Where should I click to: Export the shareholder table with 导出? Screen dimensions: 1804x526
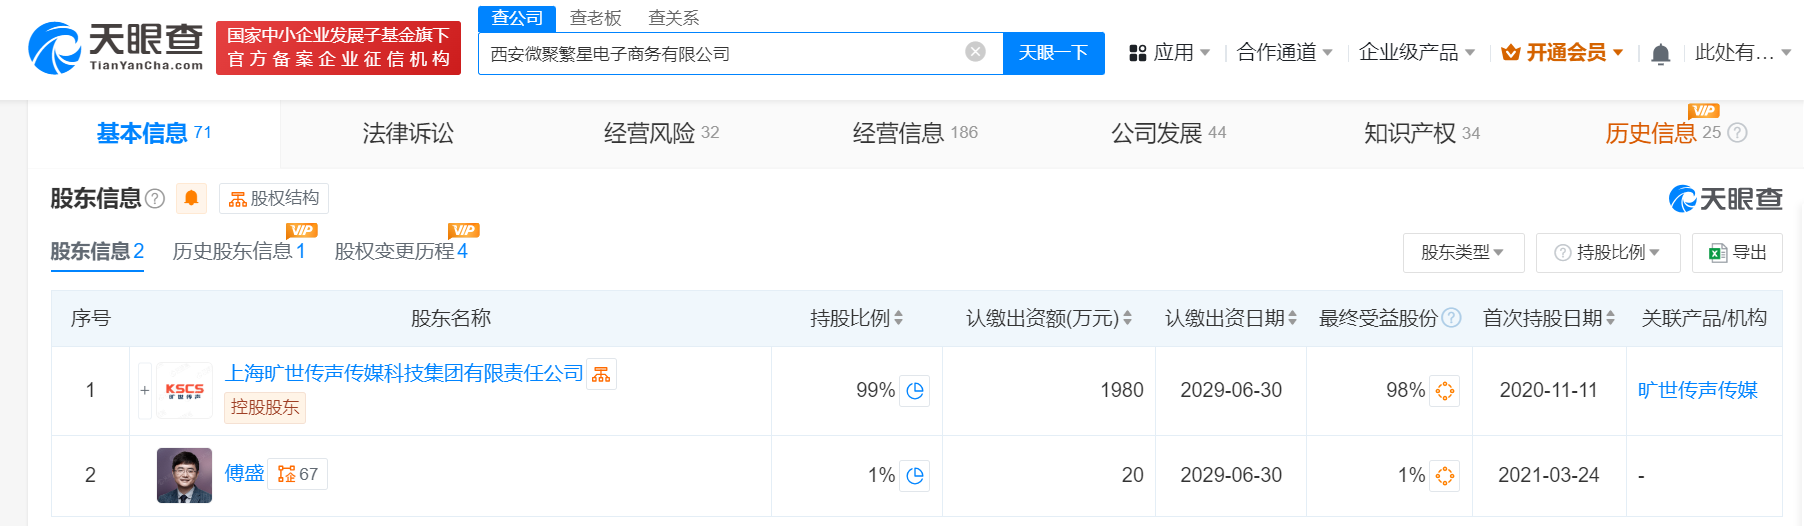click(x=1737, y=253)
